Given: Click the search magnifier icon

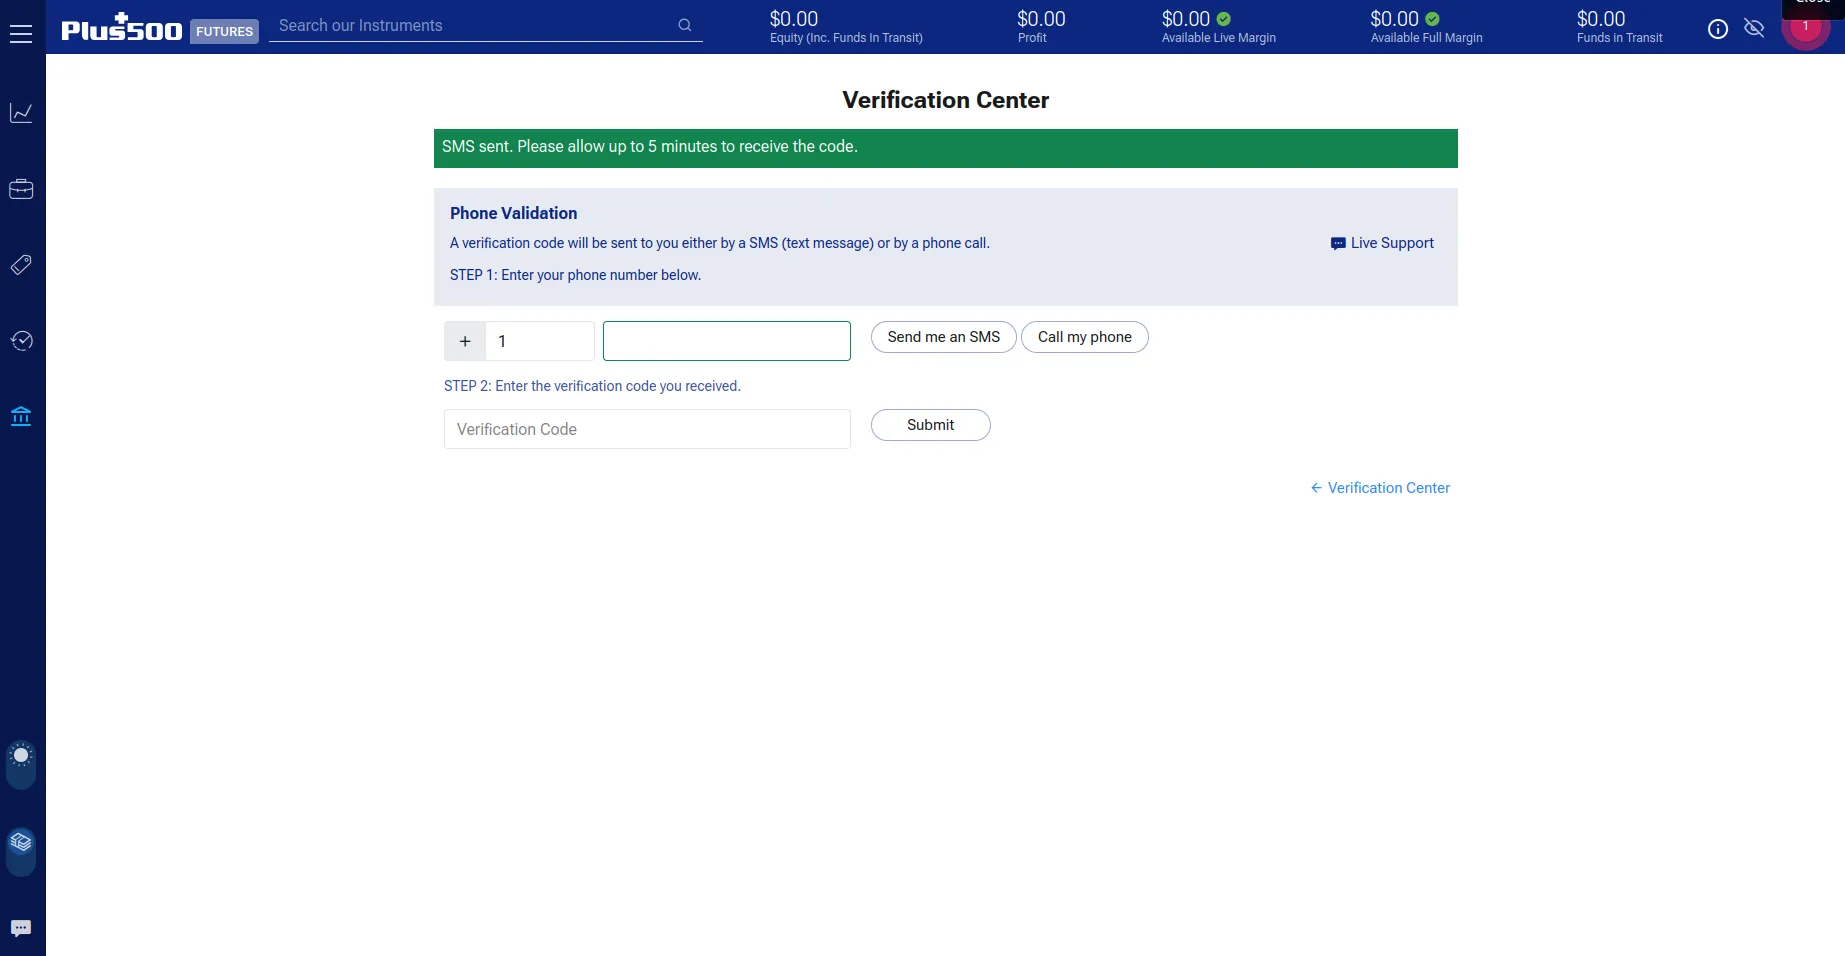Looking at the screenshot, I should (685, 25).
